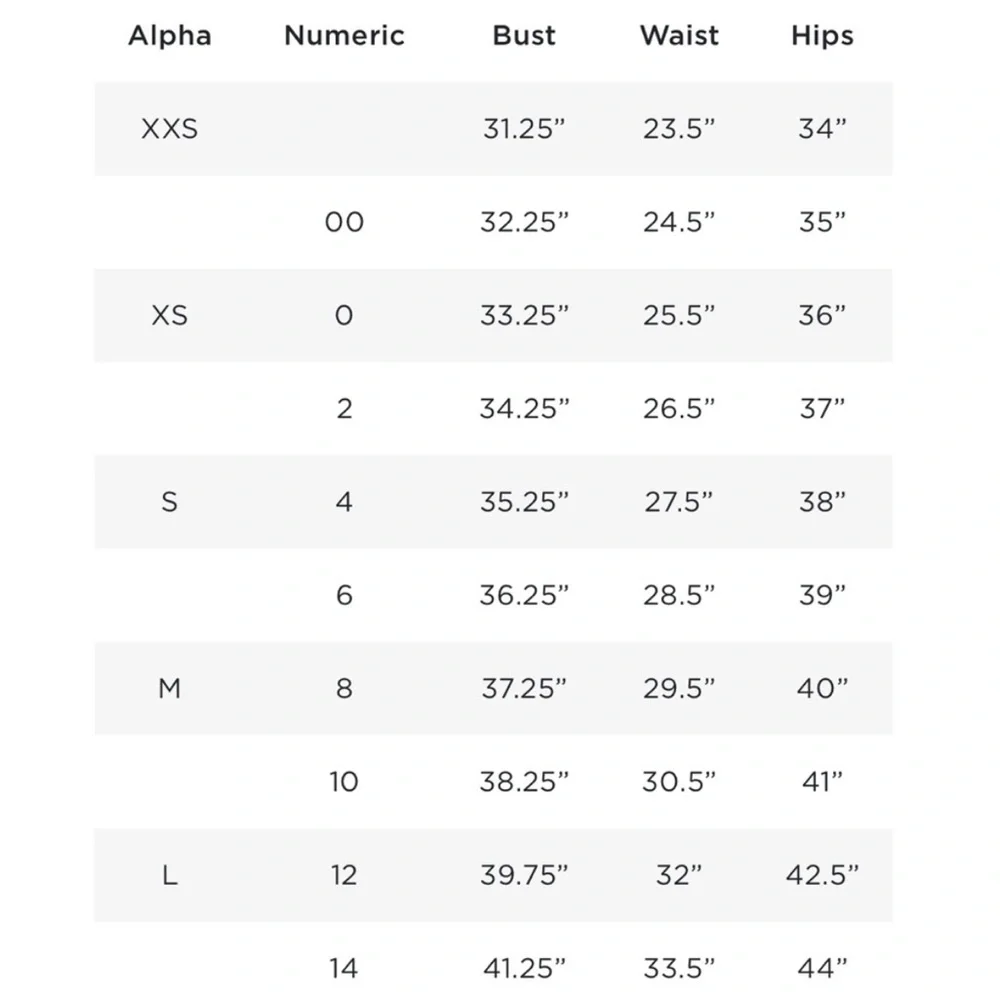The height and width of the screenshot is (1000, 1000).
Task: Select numeric size 10 cell
Action: [344, 781]
